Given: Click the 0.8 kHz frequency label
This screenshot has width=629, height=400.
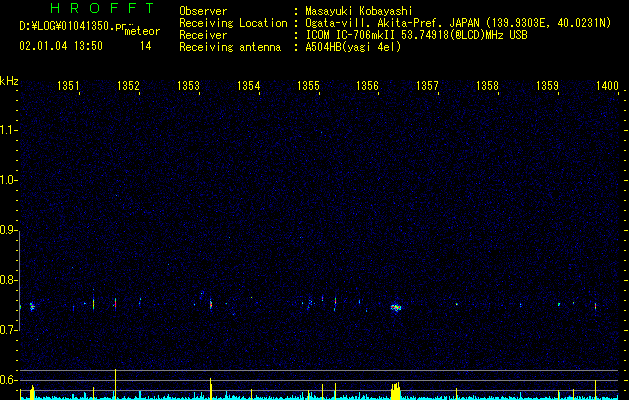Looking at the screenshot, I should pos(8,280).
